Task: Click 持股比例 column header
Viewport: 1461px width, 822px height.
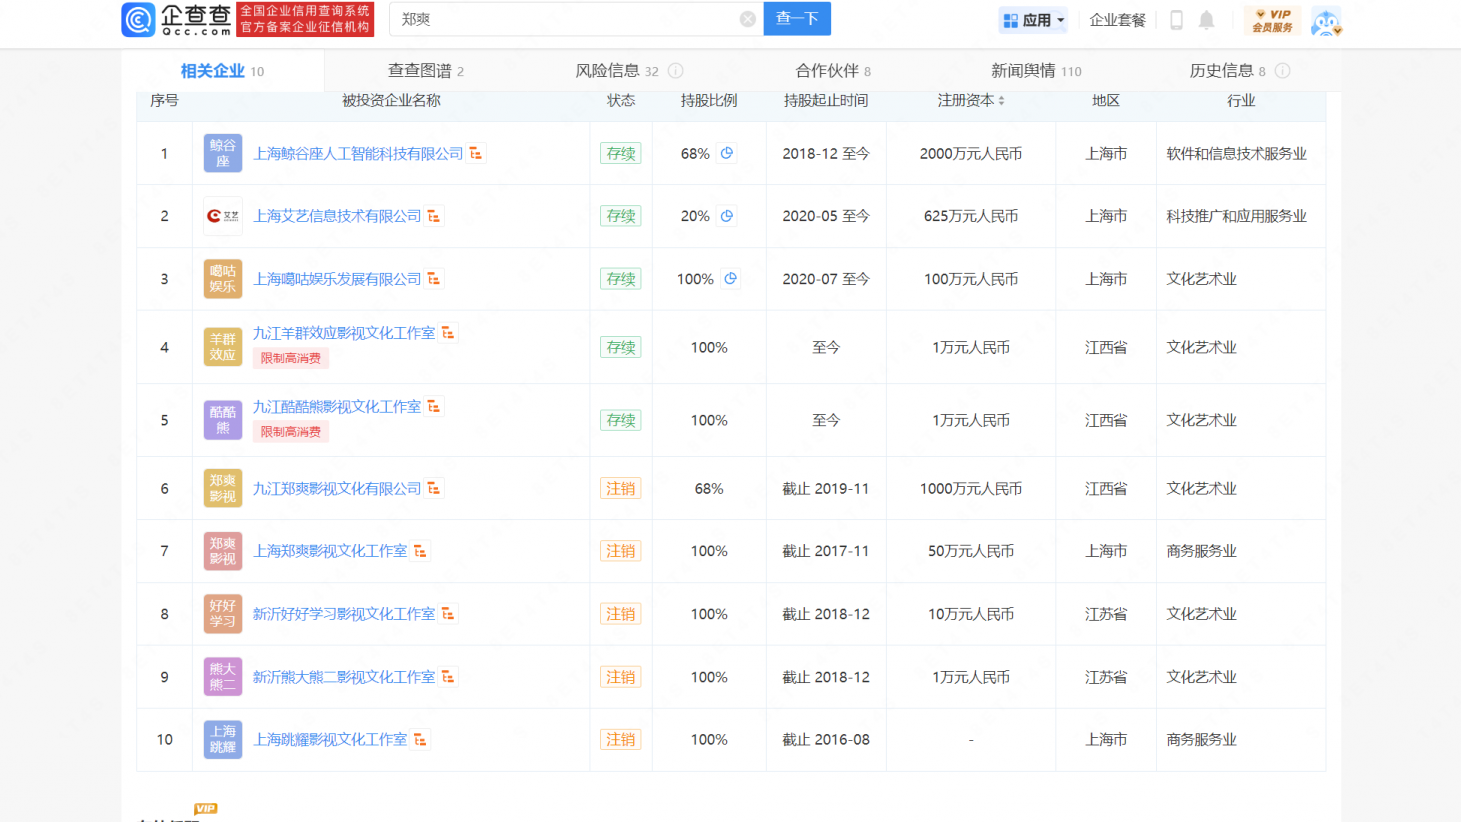Action: click(709, 101)
